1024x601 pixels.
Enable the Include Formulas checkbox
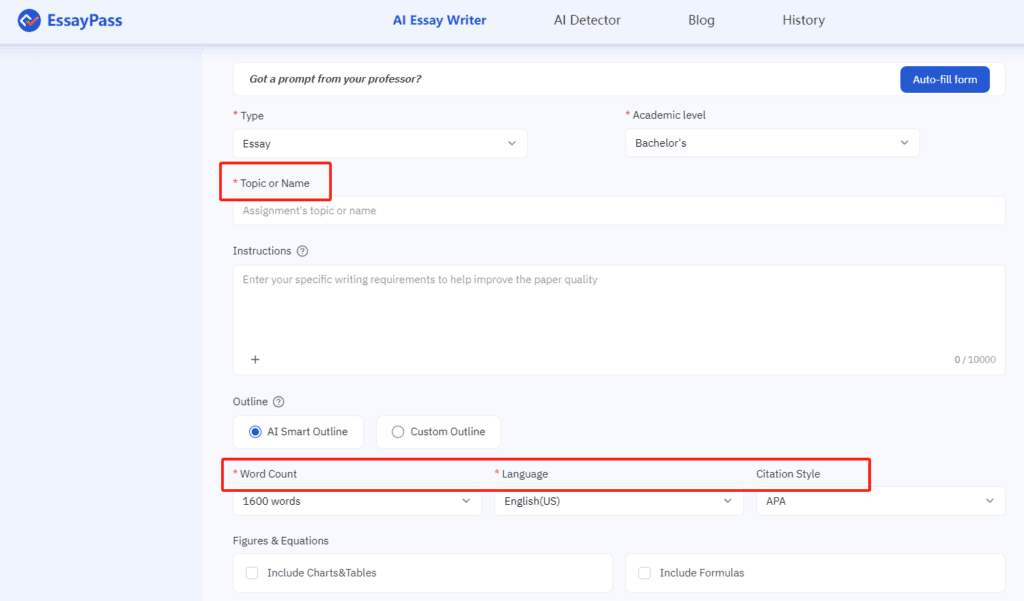(x=645, y=572)
